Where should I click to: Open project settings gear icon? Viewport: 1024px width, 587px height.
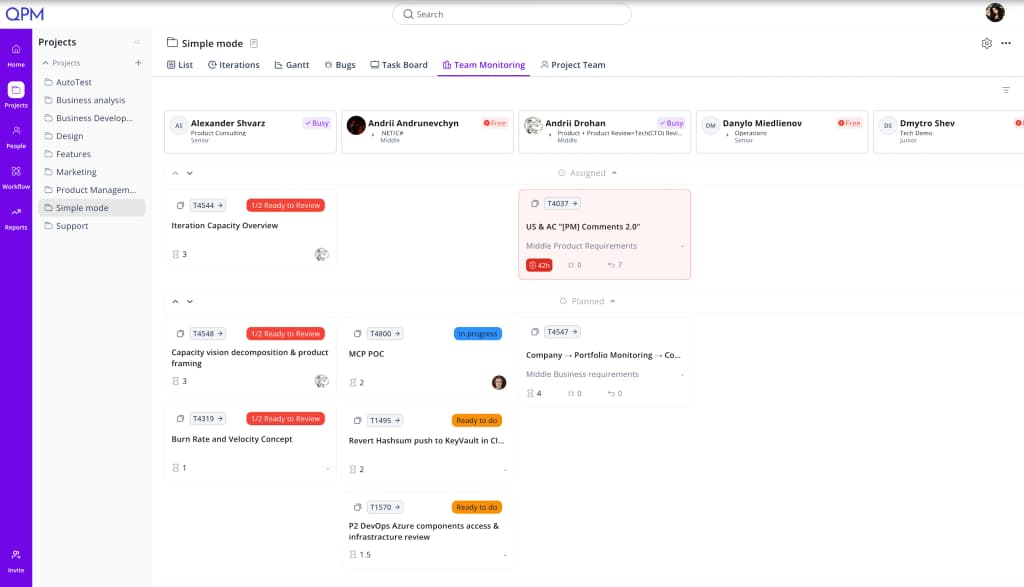[x=986, y=43]
